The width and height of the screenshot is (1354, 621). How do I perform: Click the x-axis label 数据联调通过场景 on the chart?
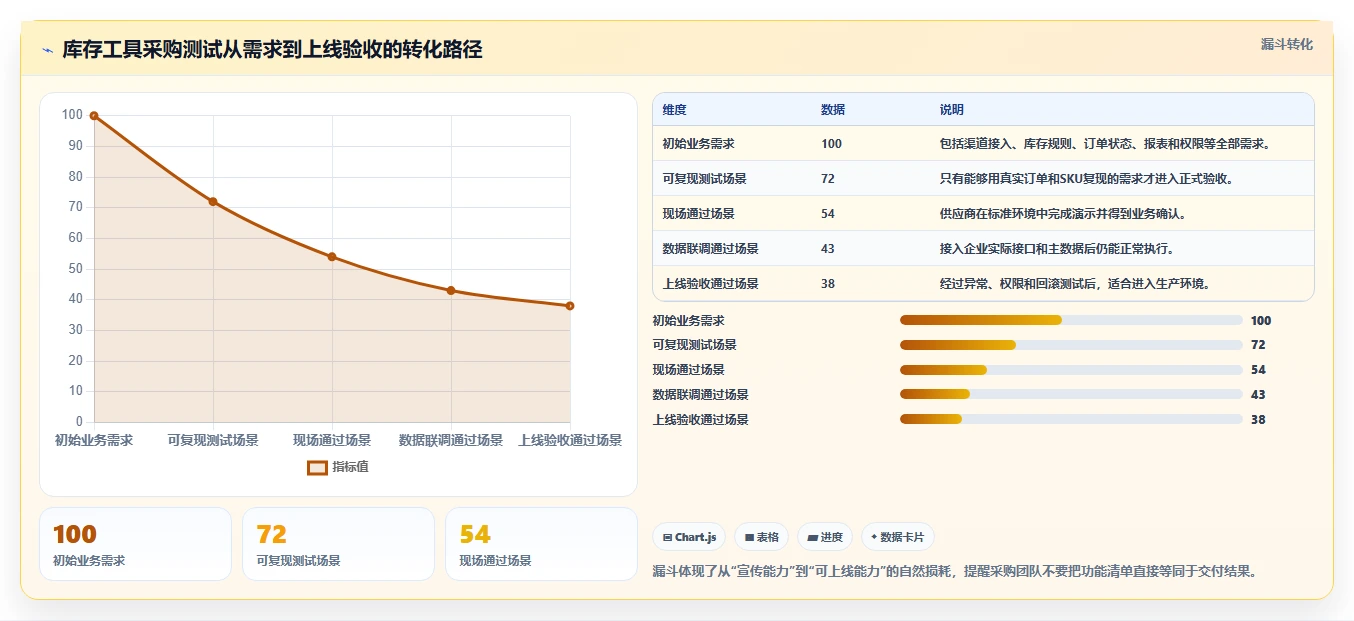451,440
